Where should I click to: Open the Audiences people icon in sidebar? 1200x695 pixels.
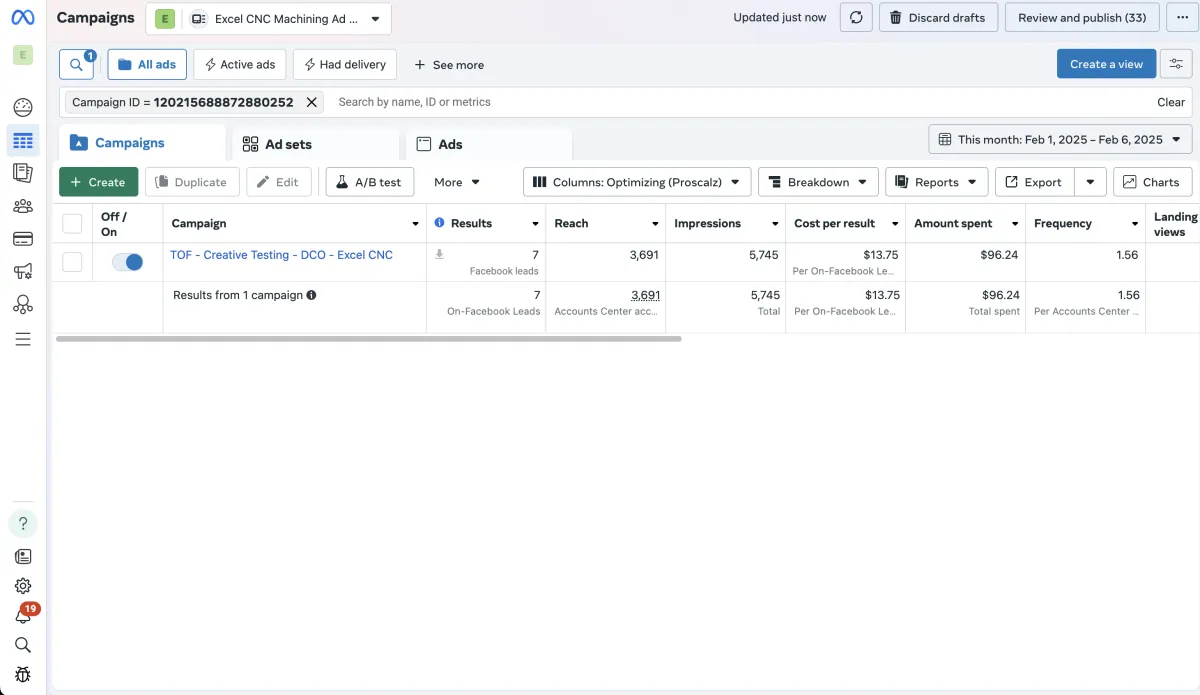point(23,206)
